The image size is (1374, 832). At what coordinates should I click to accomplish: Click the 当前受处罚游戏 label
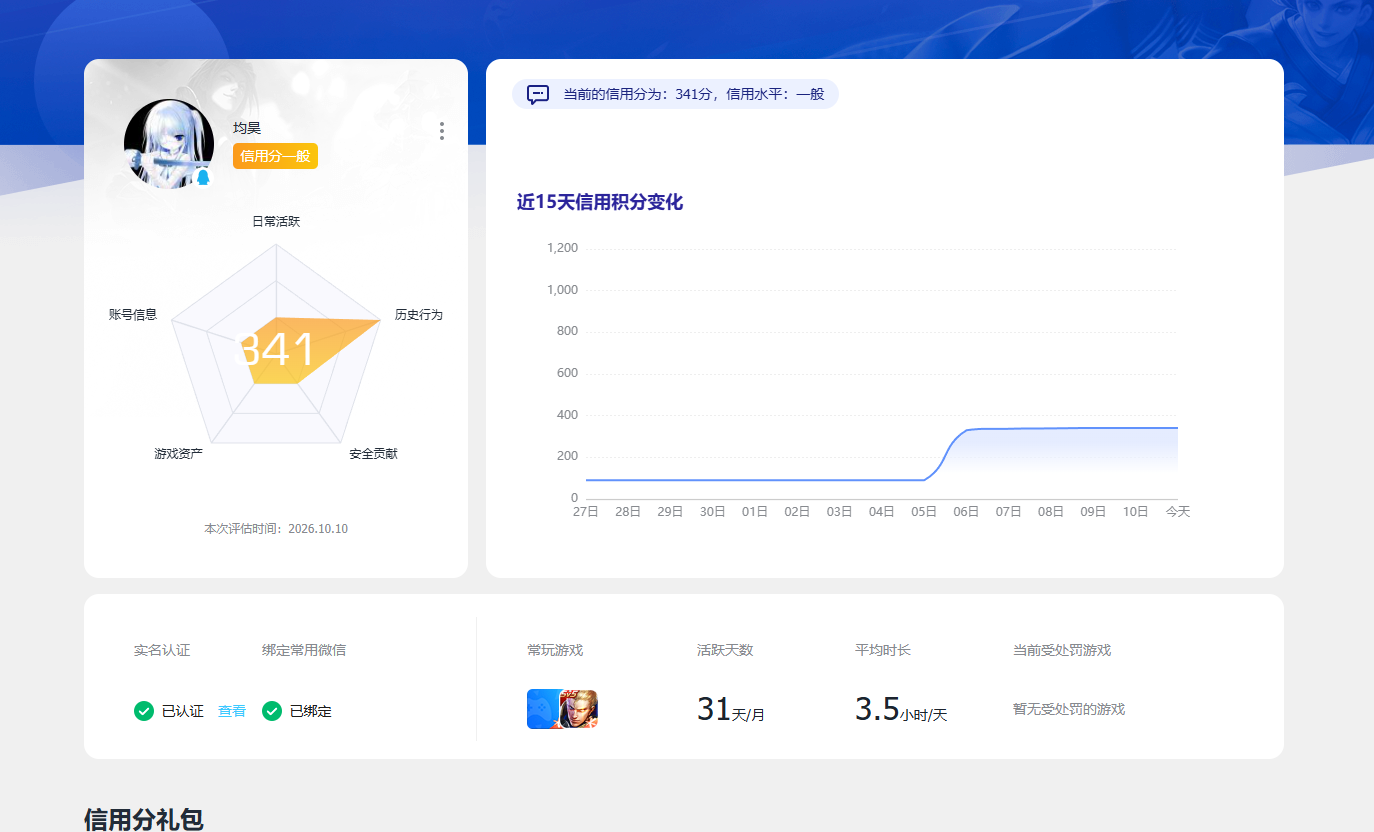[x=1062, y=650]
